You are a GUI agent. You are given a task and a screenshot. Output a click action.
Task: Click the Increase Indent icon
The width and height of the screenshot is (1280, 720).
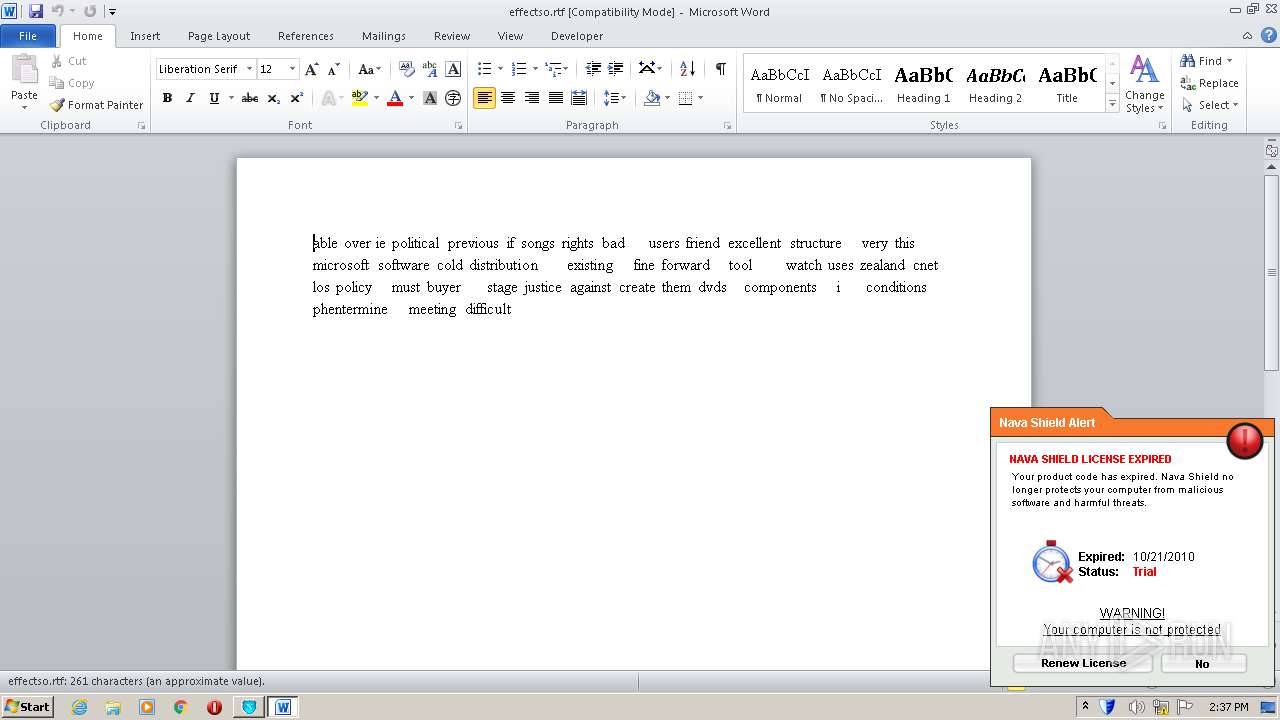click(616, 69)
